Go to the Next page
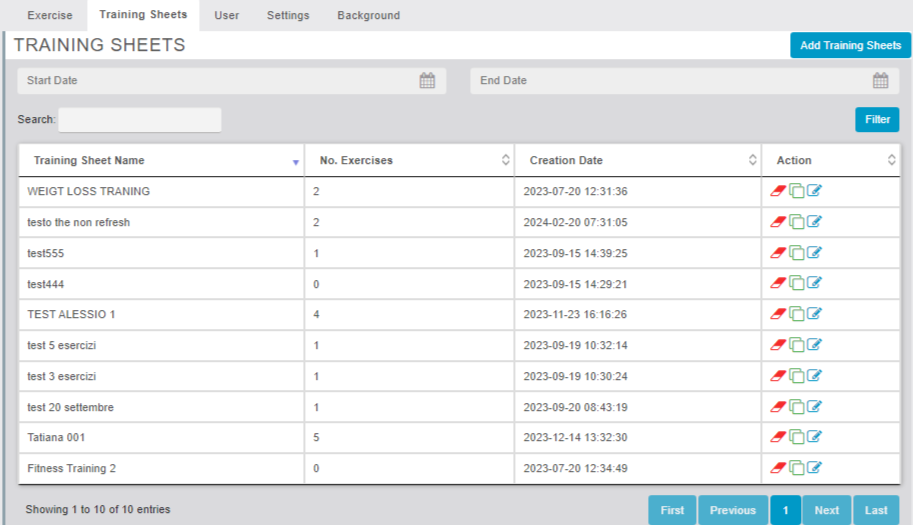 [x=826, y=510]
